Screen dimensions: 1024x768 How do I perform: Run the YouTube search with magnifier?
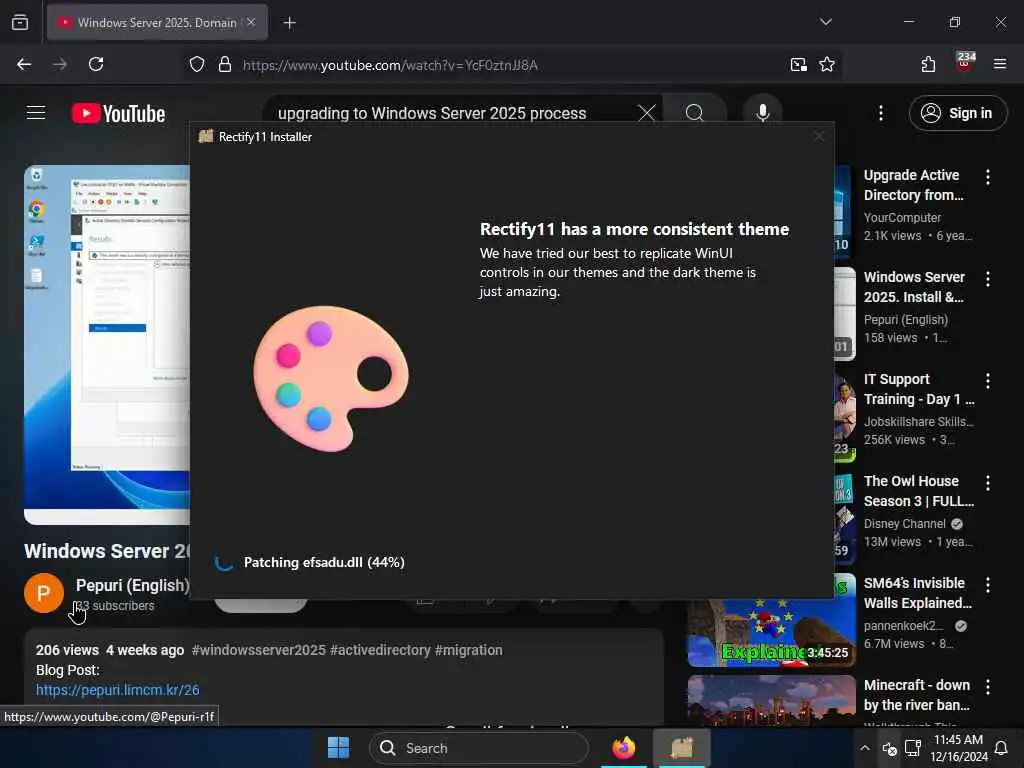[x=695, y=113]
